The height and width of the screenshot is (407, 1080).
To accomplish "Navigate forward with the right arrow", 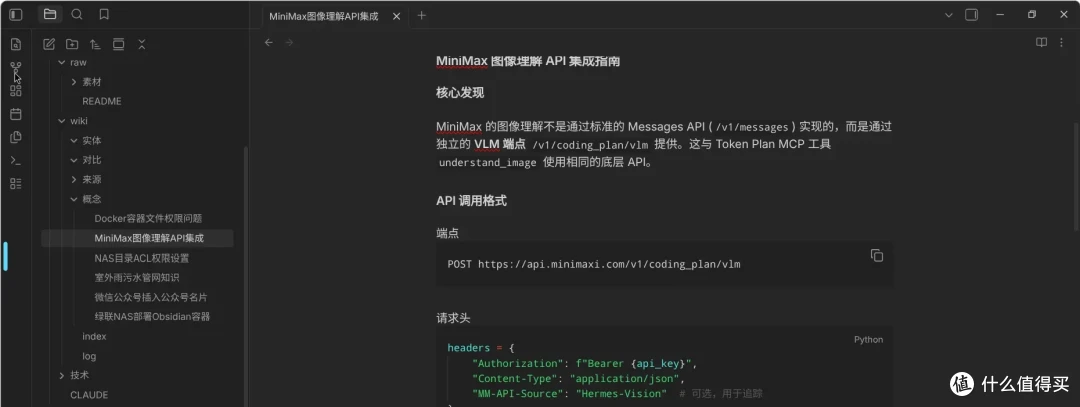I will click(x=289, y=43).
